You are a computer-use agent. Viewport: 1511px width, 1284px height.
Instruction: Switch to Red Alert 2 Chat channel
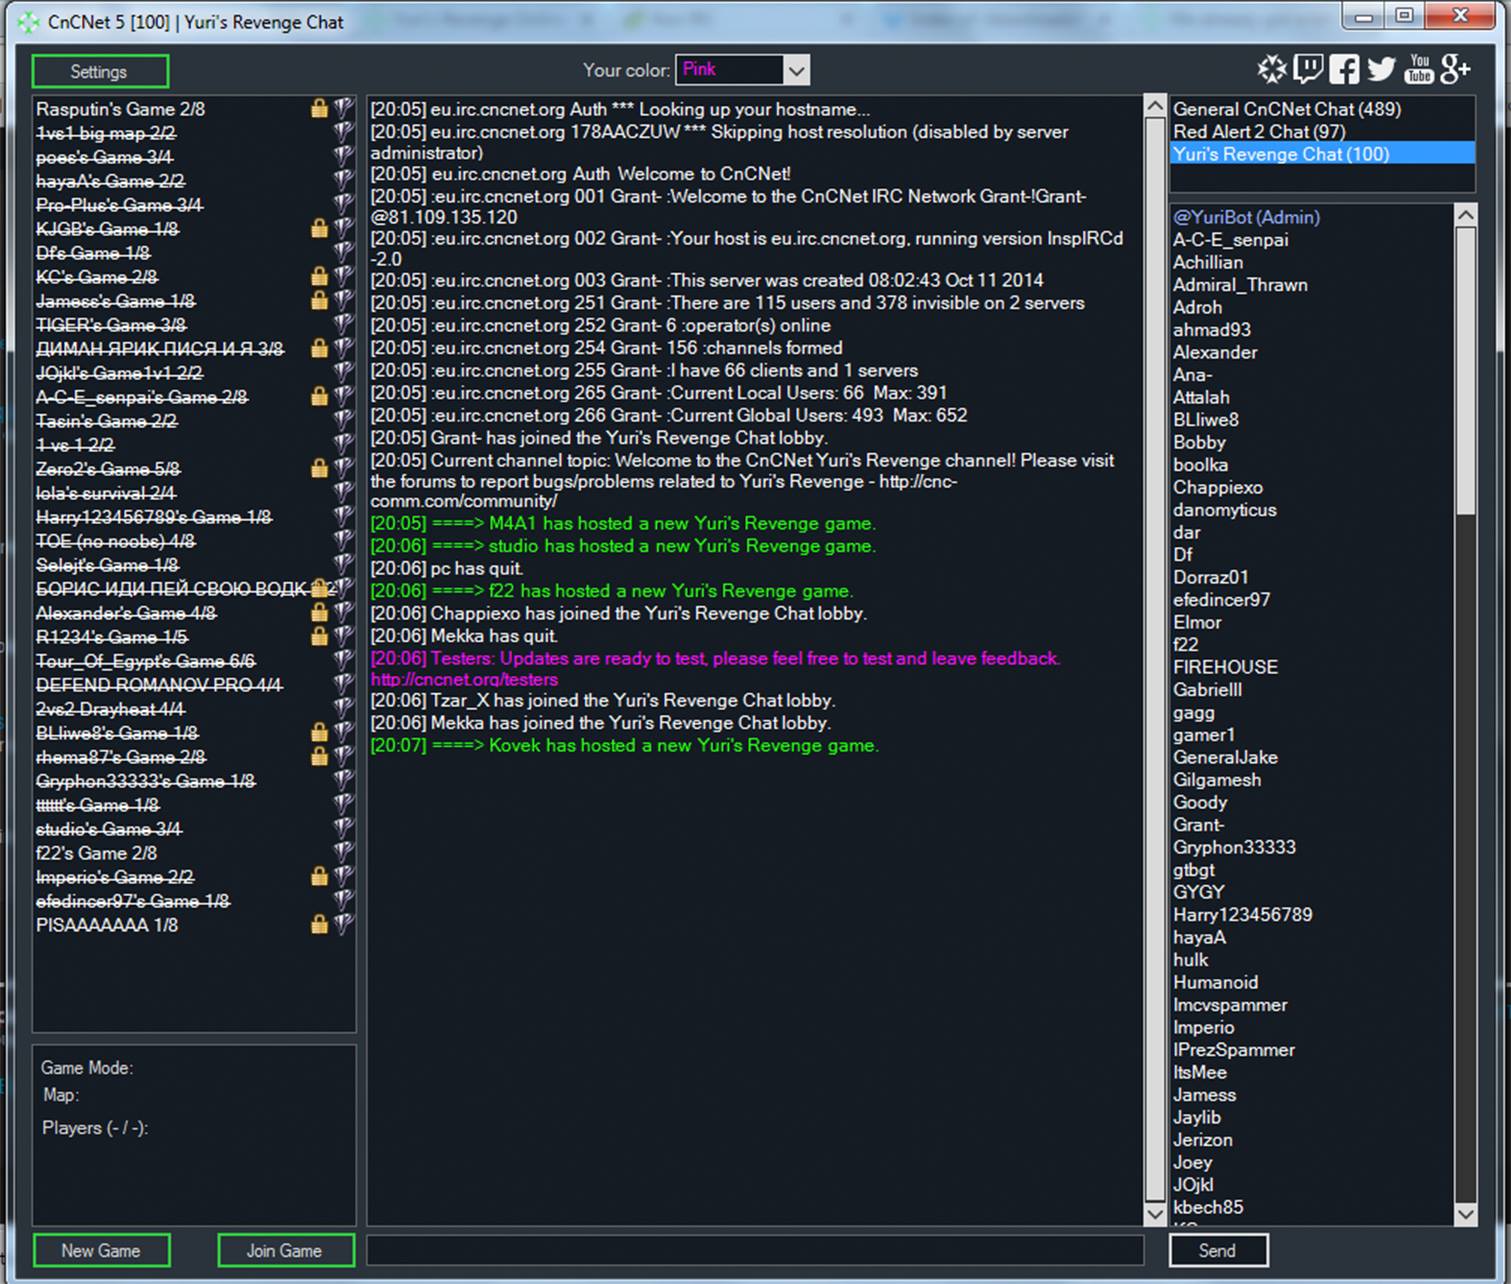[x=1322, y=131]
